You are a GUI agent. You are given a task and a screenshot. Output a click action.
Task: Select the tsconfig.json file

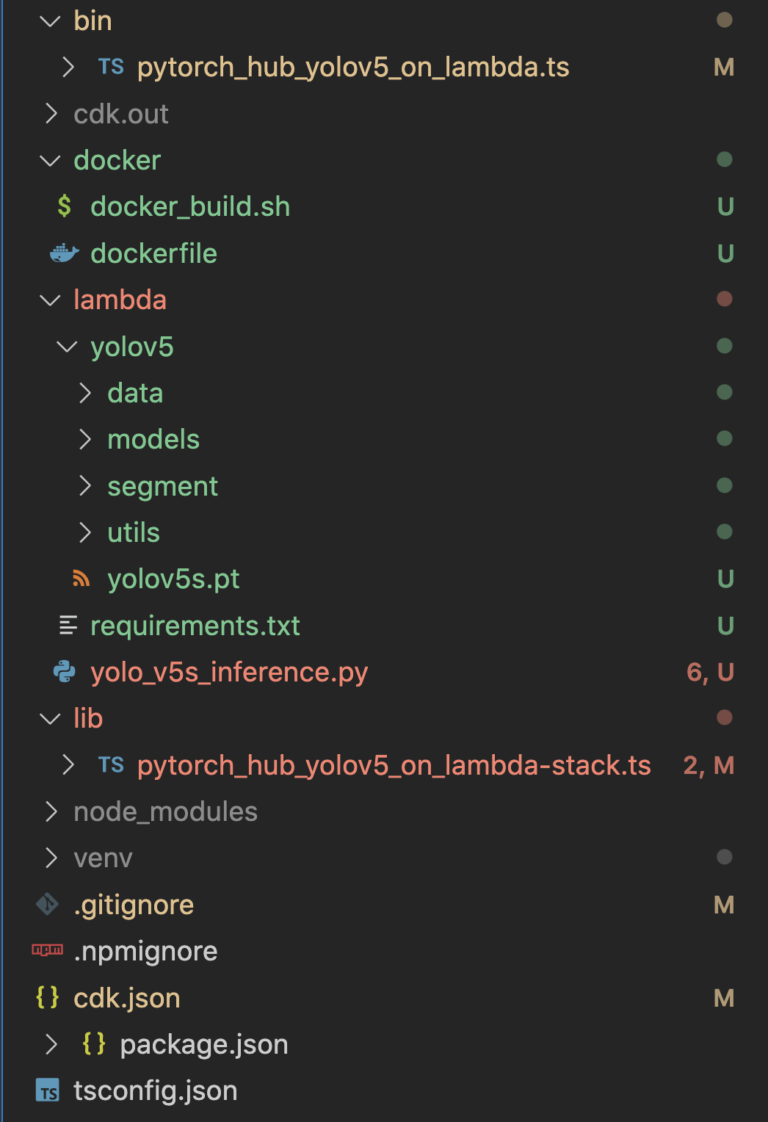154,1091
